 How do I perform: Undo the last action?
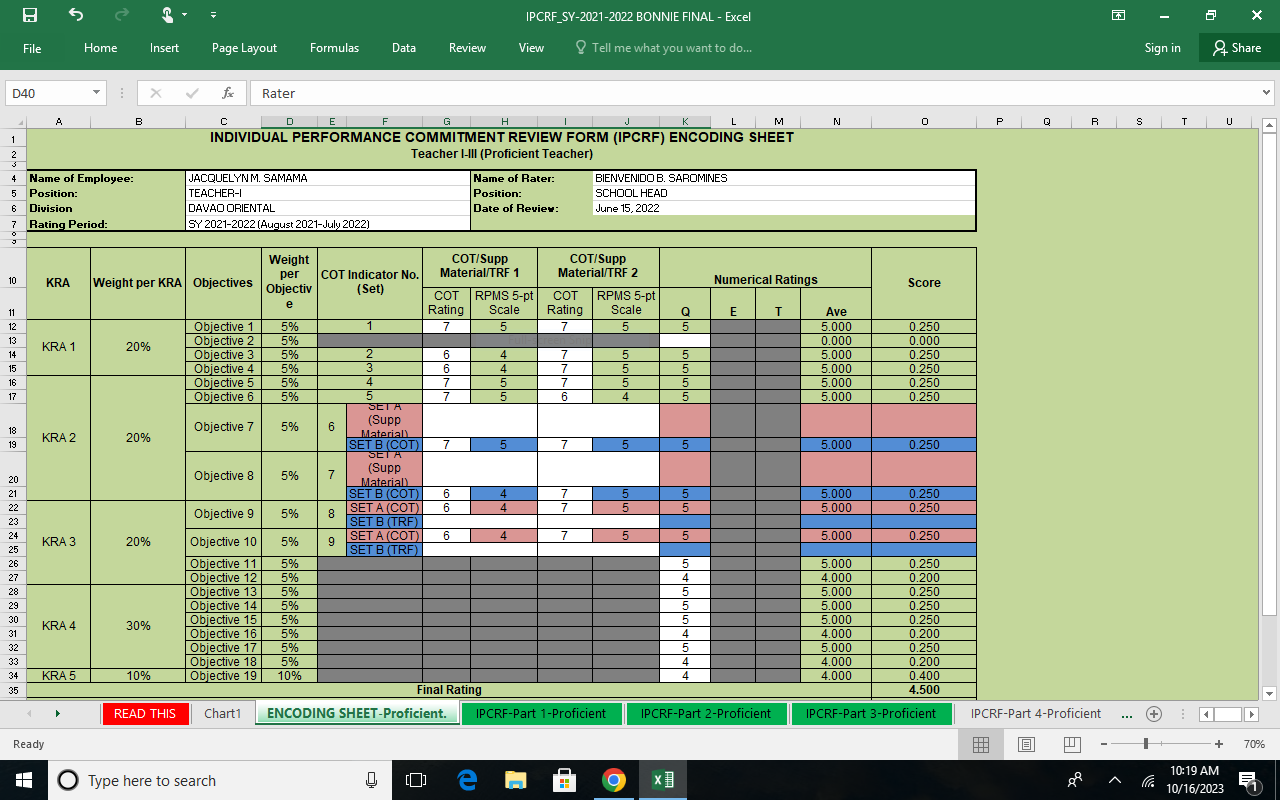coord(77,16)
